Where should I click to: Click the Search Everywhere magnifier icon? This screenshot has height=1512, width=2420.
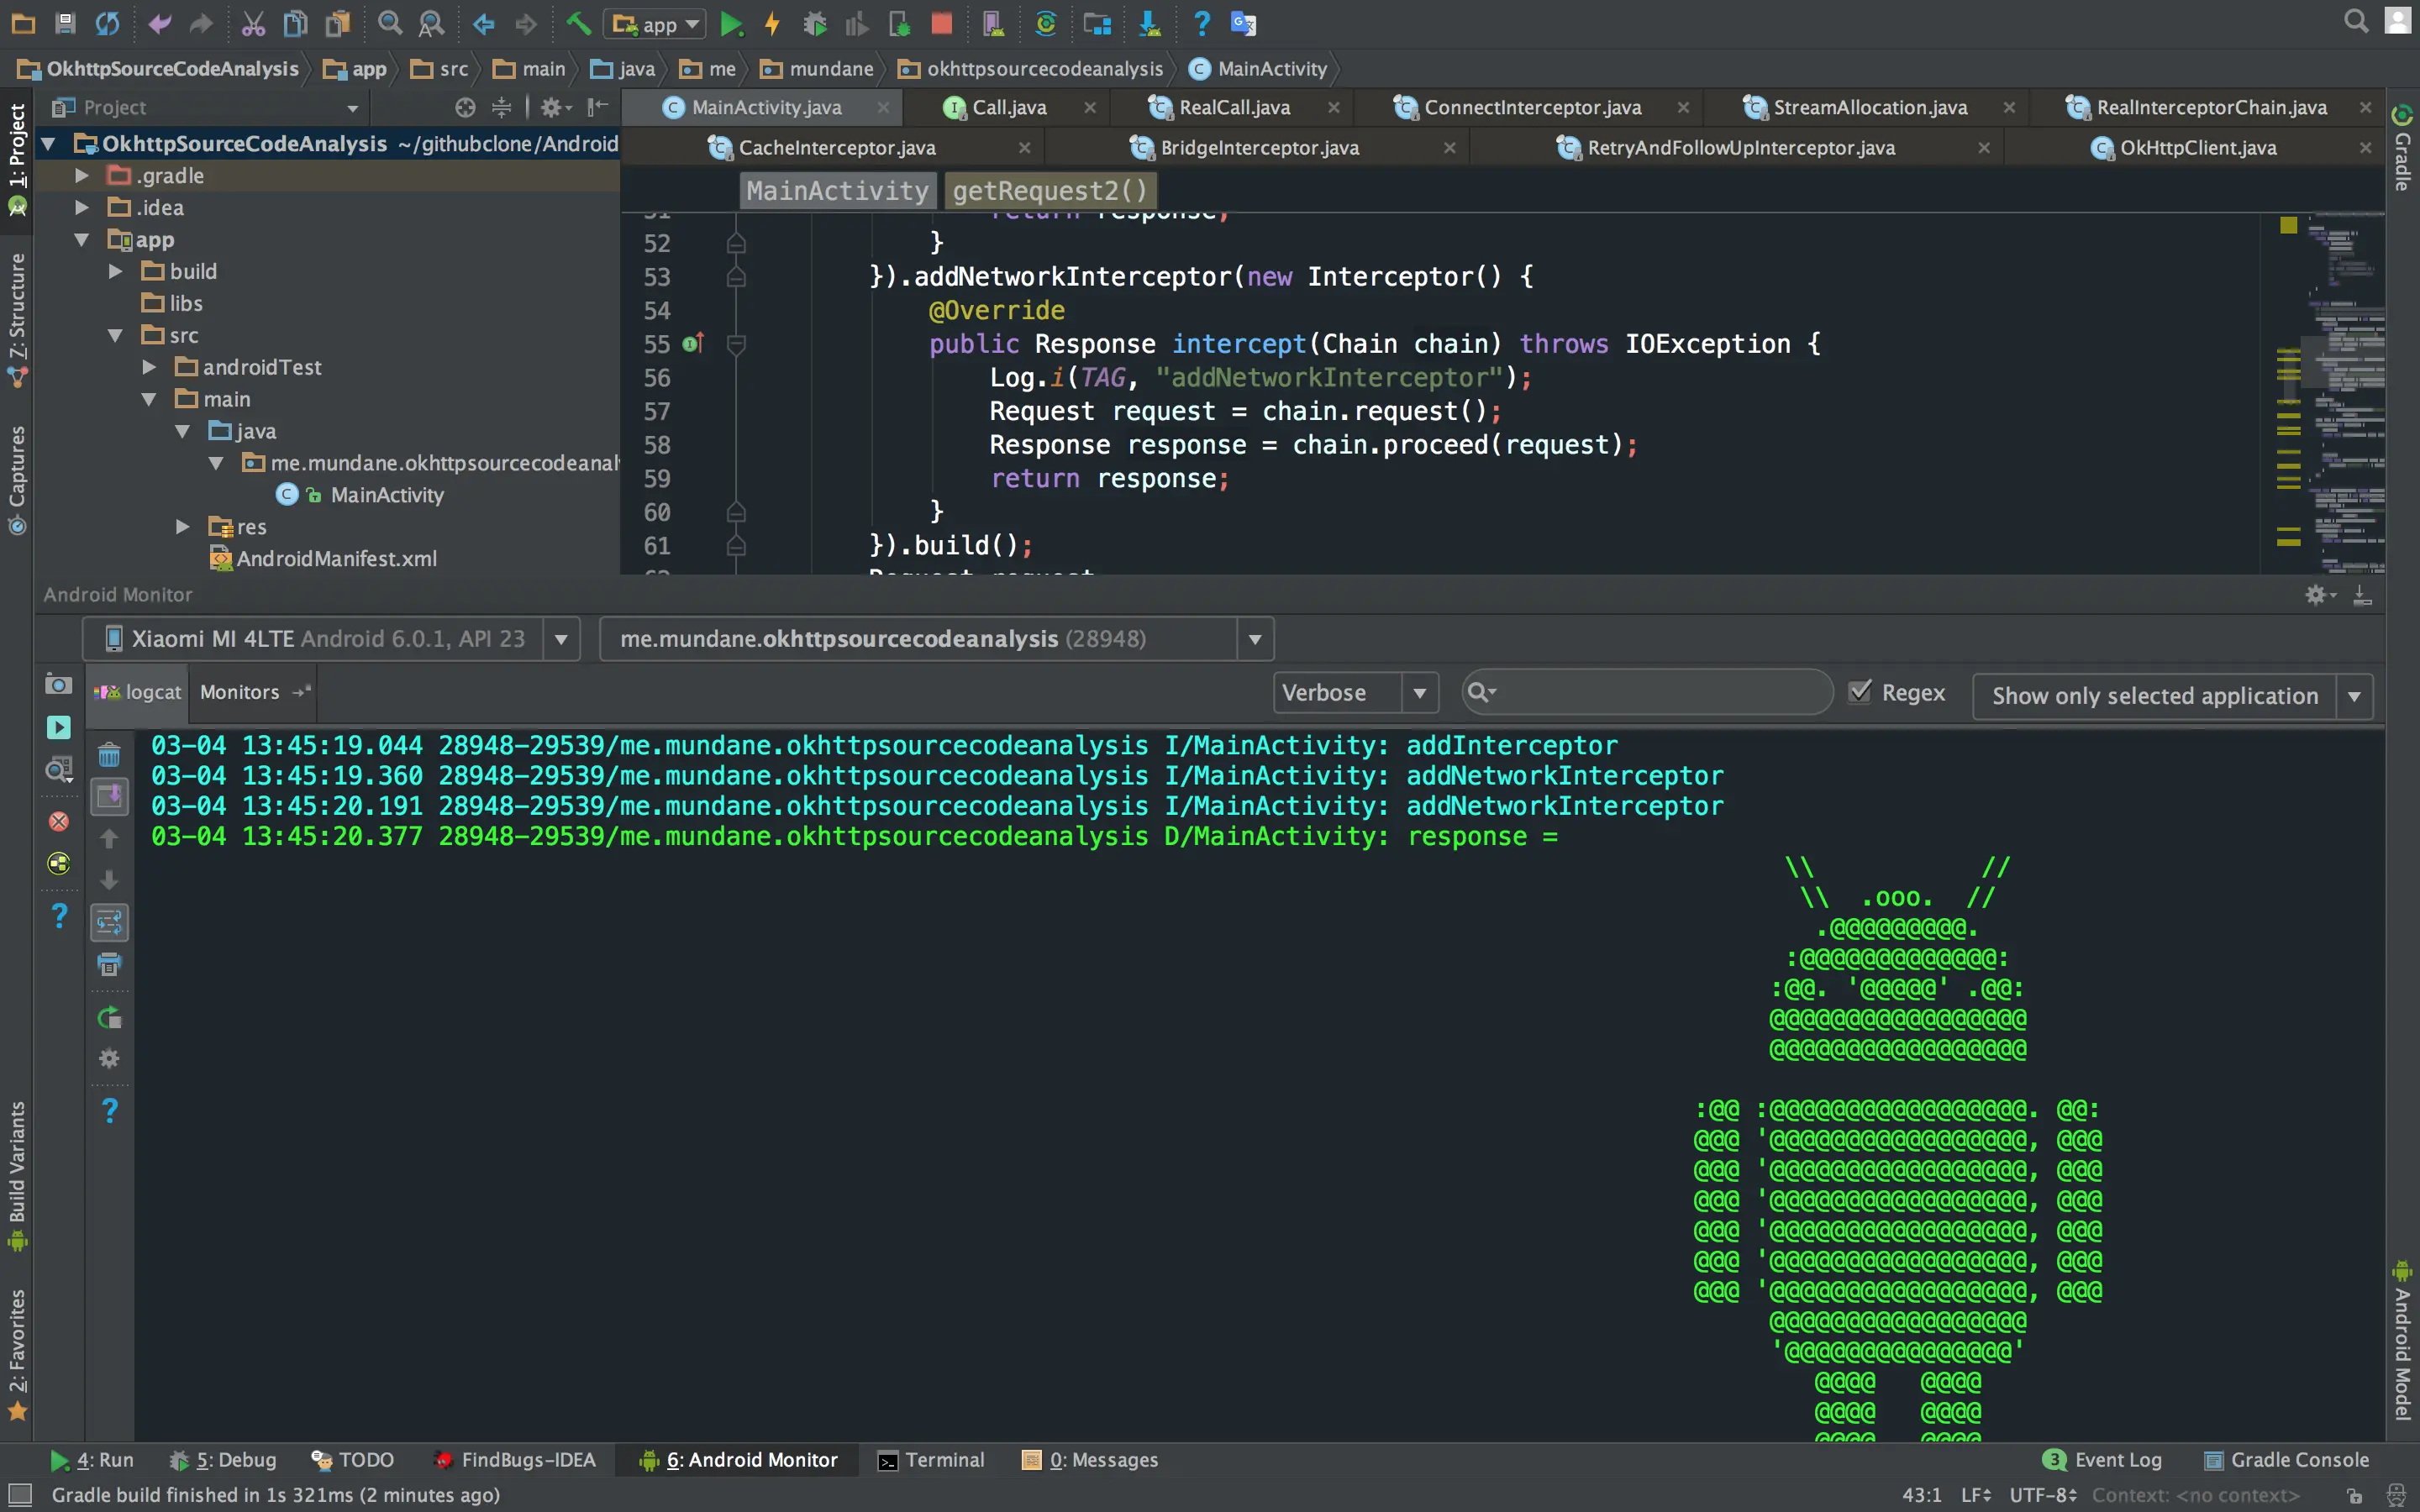[2356, 22]
